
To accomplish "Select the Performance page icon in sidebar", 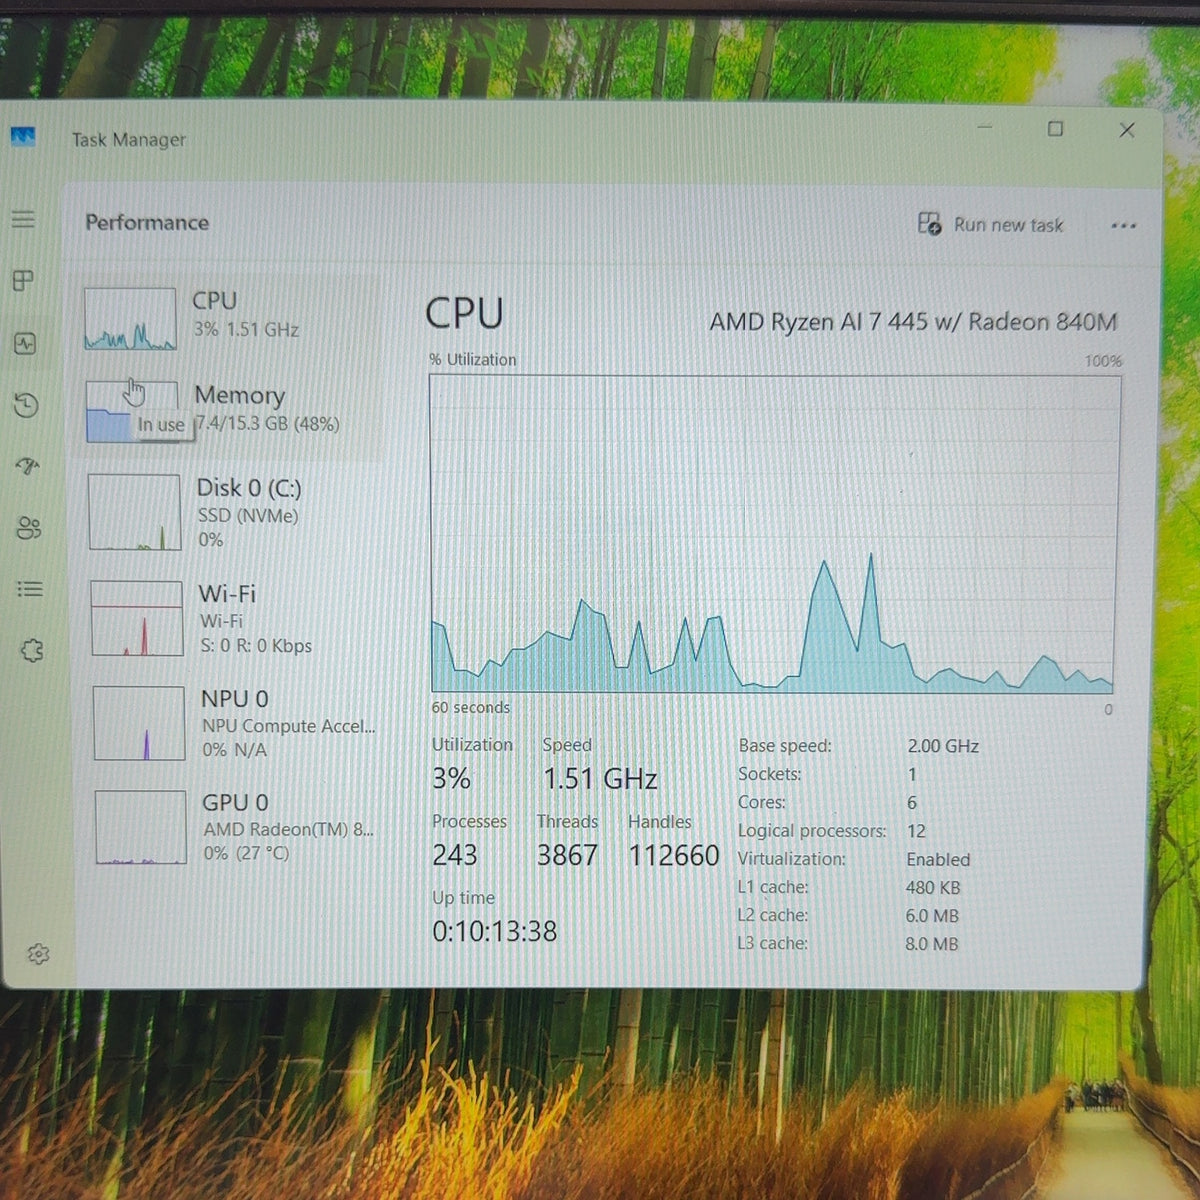I will tap(25, 344).
